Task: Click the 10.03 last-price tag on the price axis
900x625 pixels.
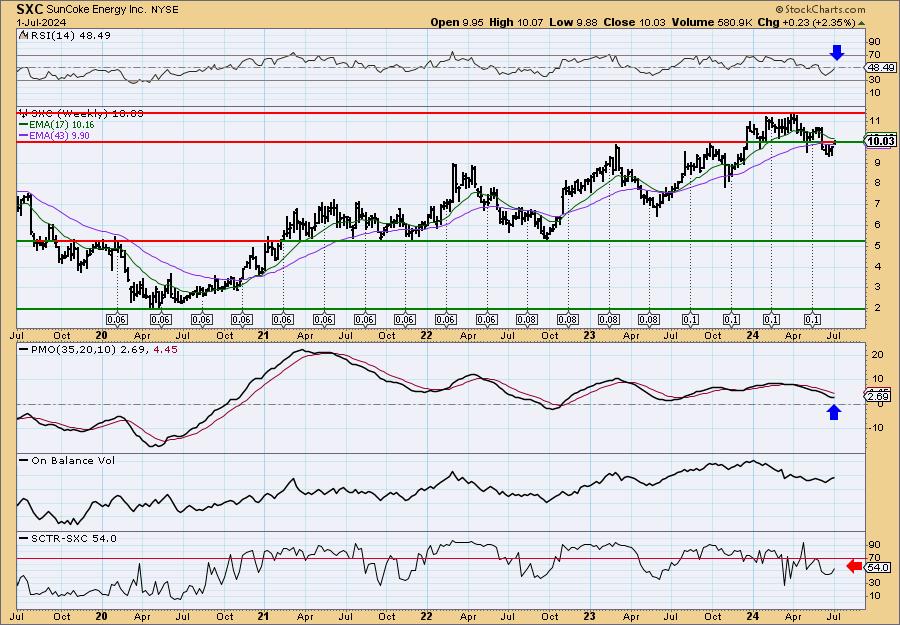Action: 880,142
